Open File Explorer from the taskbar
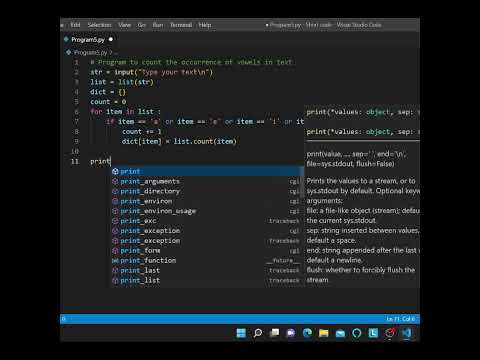The height and width of the screenshot is (360, 480). (x=324, y=333)
